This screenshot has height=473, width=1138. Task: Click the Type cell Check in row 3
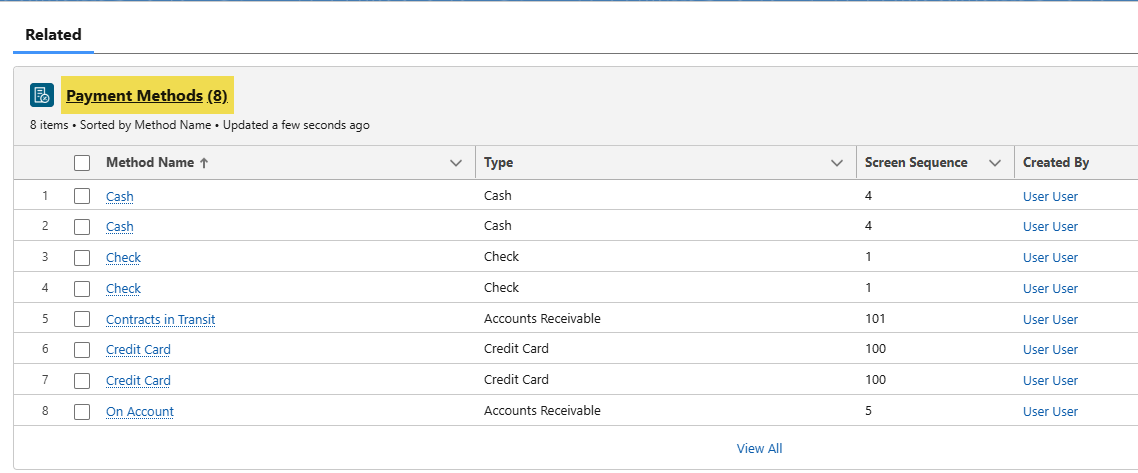pyautogui.click(x=502, y=257)
